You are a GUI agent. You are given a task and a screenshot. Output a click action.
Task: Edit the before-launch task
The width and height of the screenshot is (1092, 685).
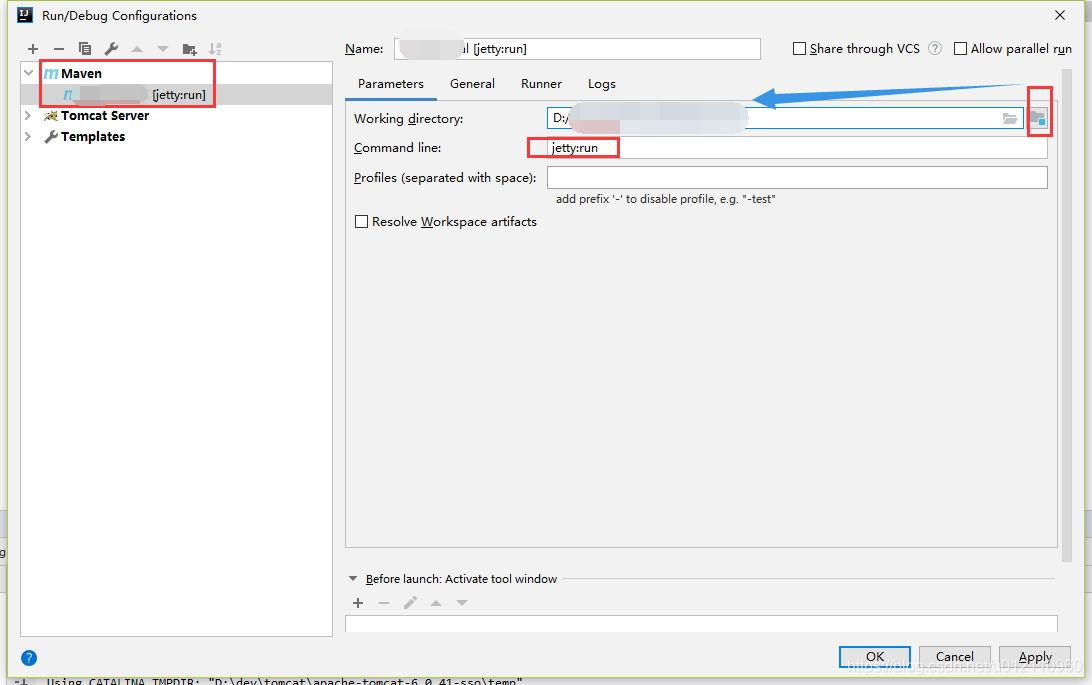pyautogui.click(x=410, y=603)
